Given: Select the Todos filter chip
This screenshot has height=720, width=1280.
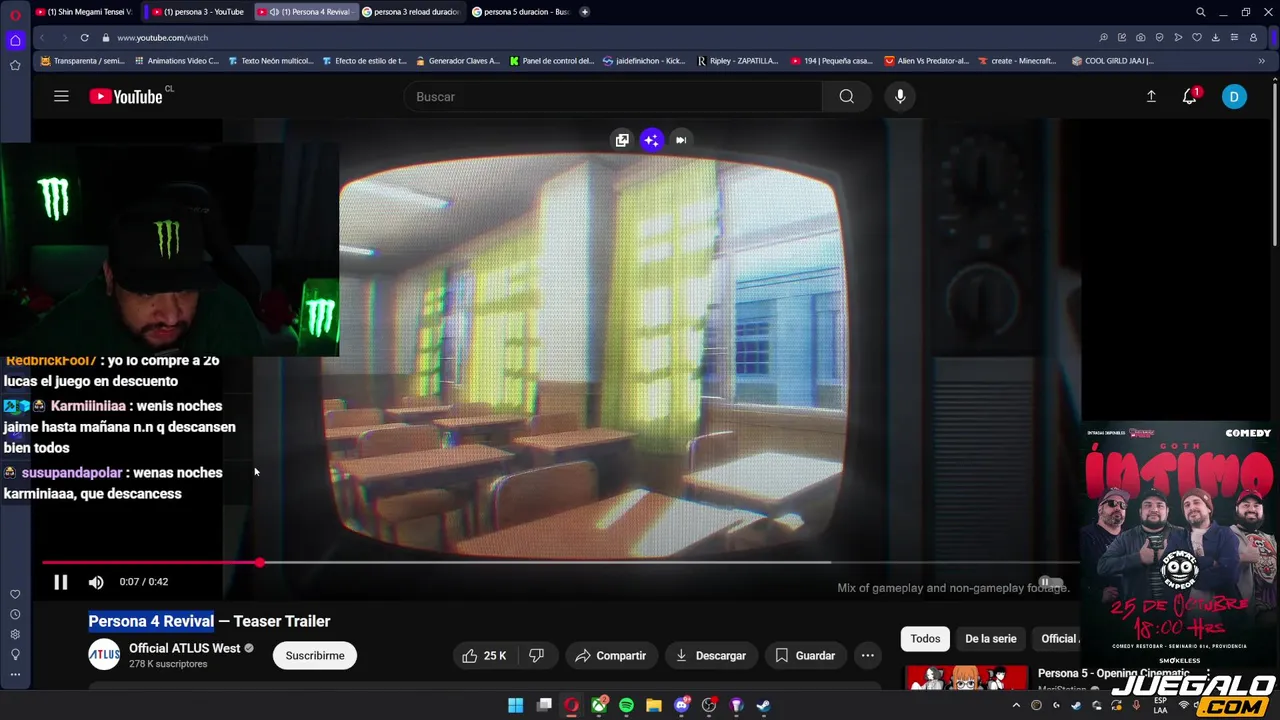Looking at the screenshot, I should click(x=925, y=638).
